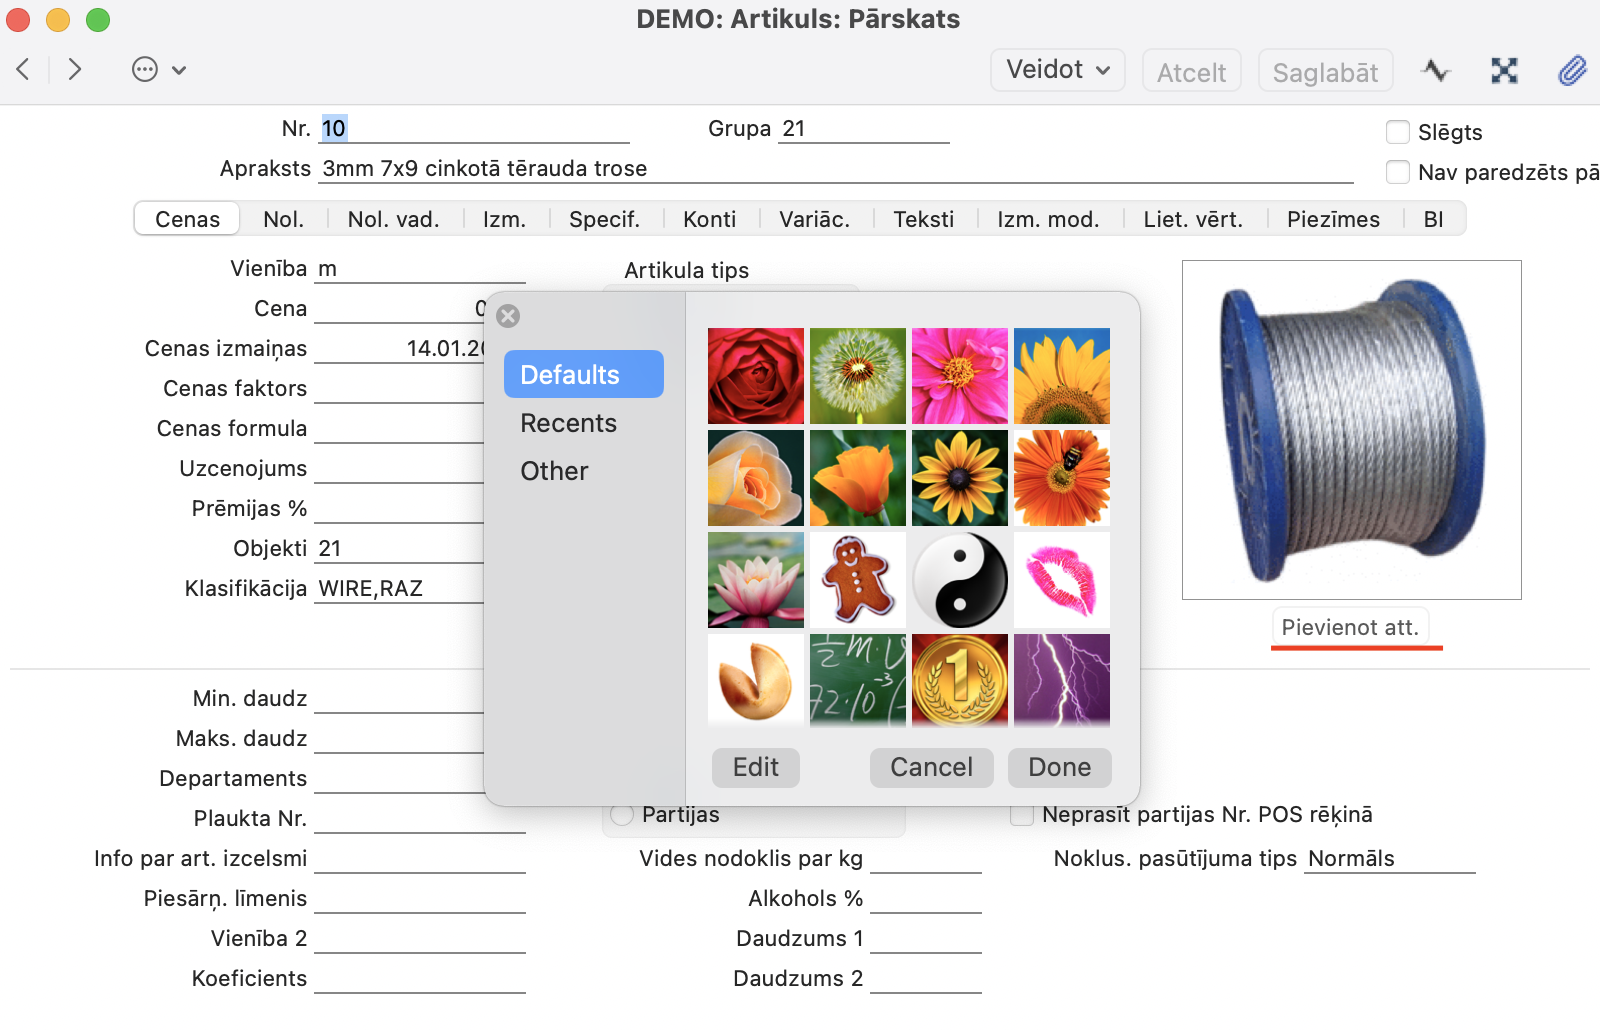The image size is (1600, 1030).
Task: Switch to the Konti tab
Action: tap(709, 219)
